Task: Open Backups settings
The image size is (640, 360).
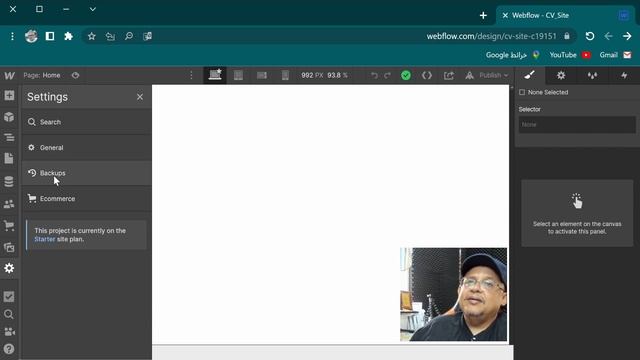Action: click(87, 173)
